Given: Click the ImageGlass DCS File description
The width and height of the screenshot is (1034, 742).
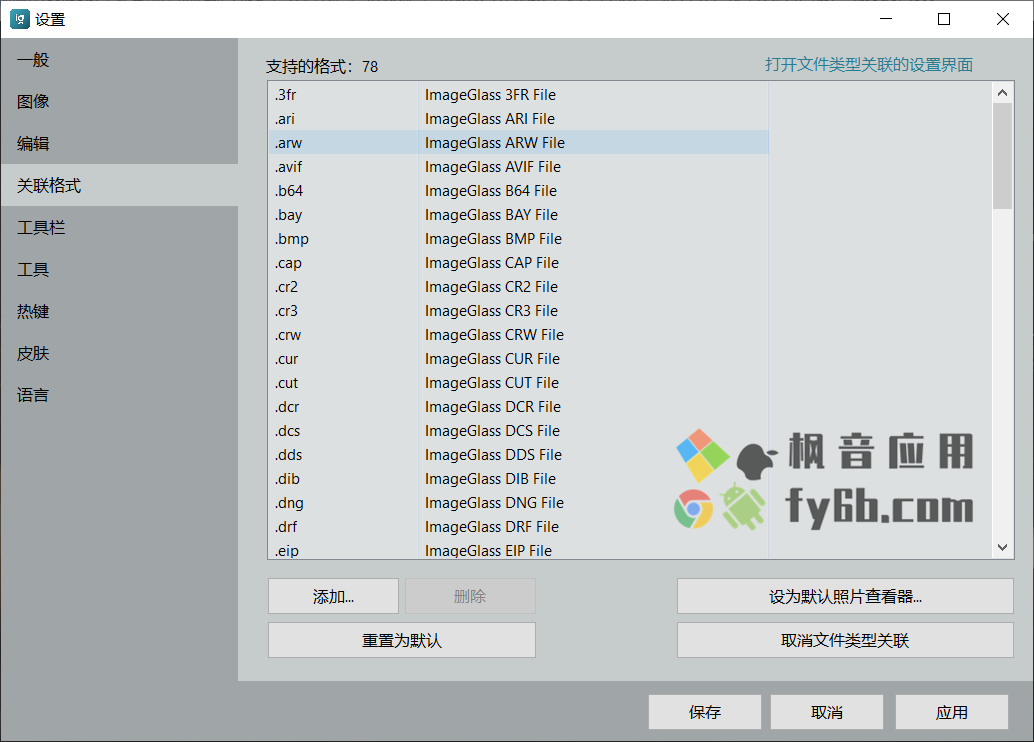Looking at the screenshot, I should click(x=493, y=431).
